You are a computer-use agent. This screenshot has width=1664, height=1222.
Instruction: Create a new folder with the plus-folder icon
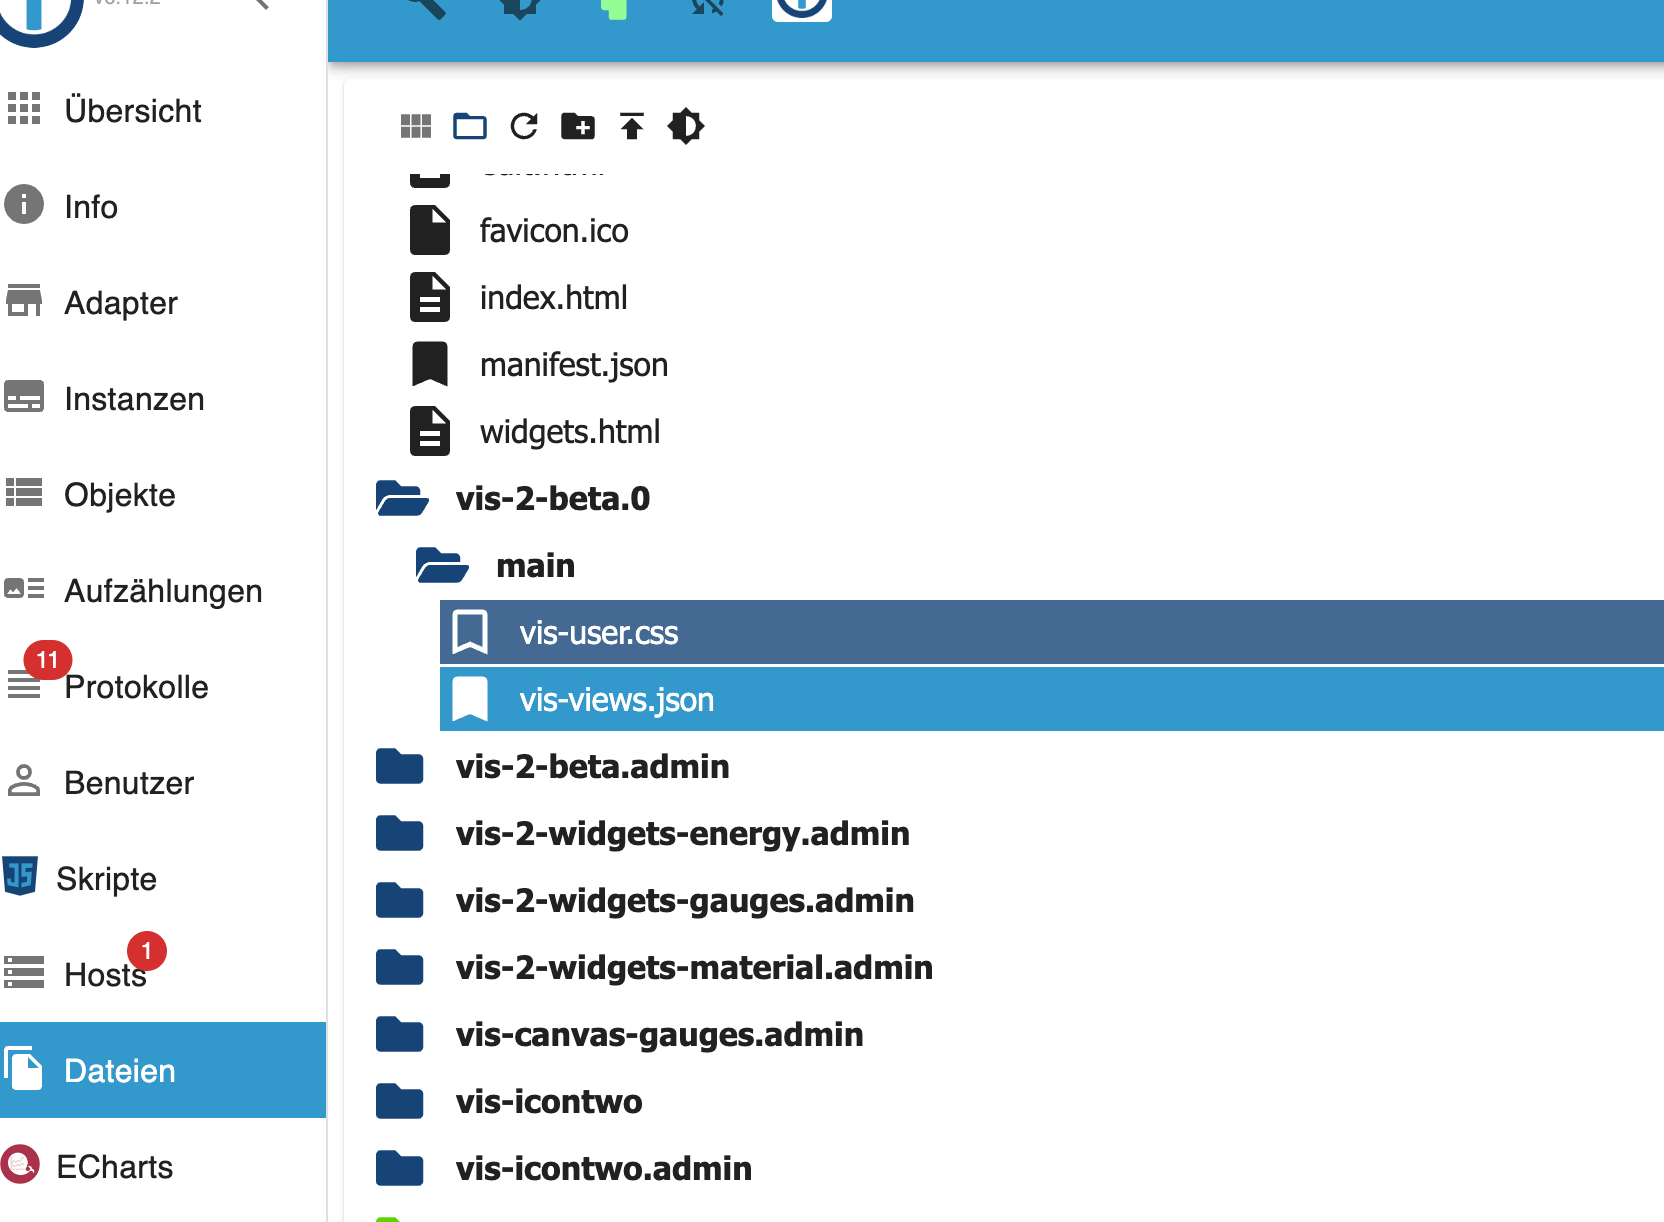click(578, 126)
